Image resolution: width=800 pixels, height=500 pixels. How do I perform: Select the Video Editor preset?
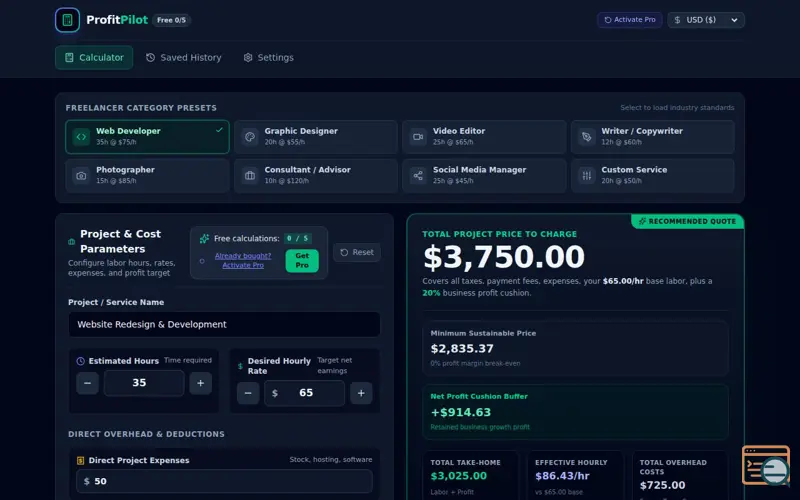484,137
